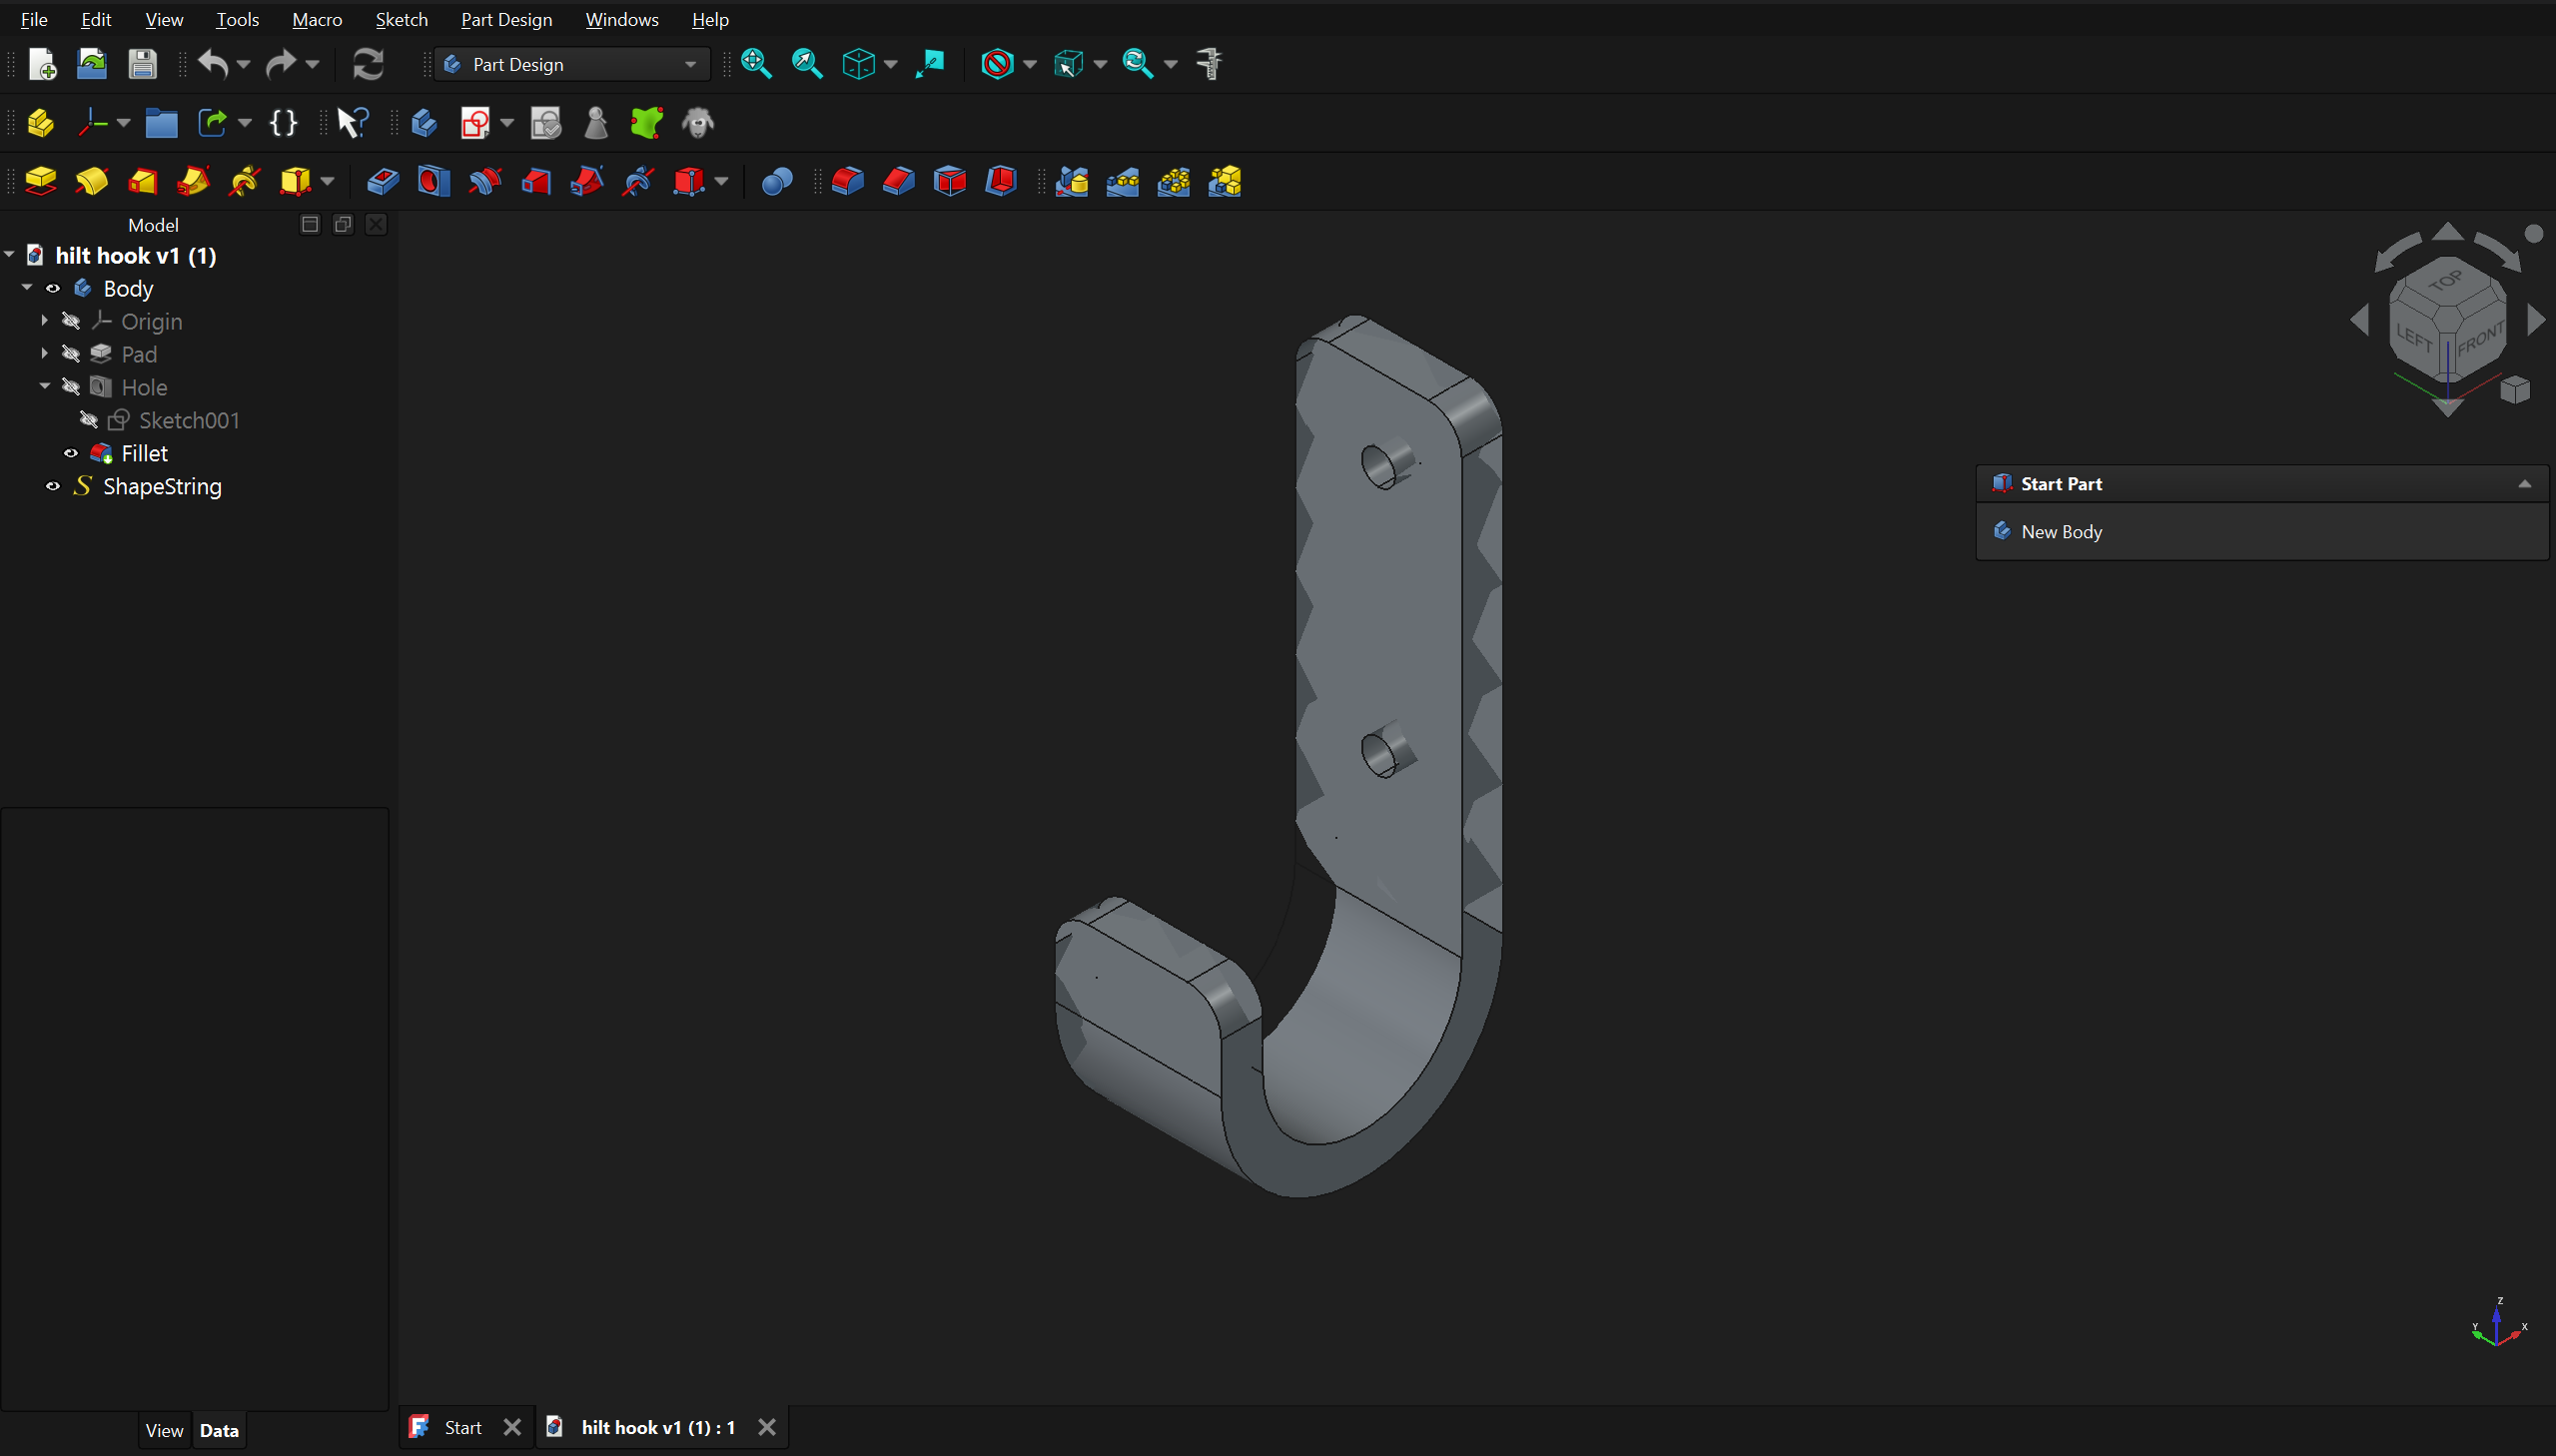
Task: Open the standard views dropdown arrow
Action: click(890, 65)
